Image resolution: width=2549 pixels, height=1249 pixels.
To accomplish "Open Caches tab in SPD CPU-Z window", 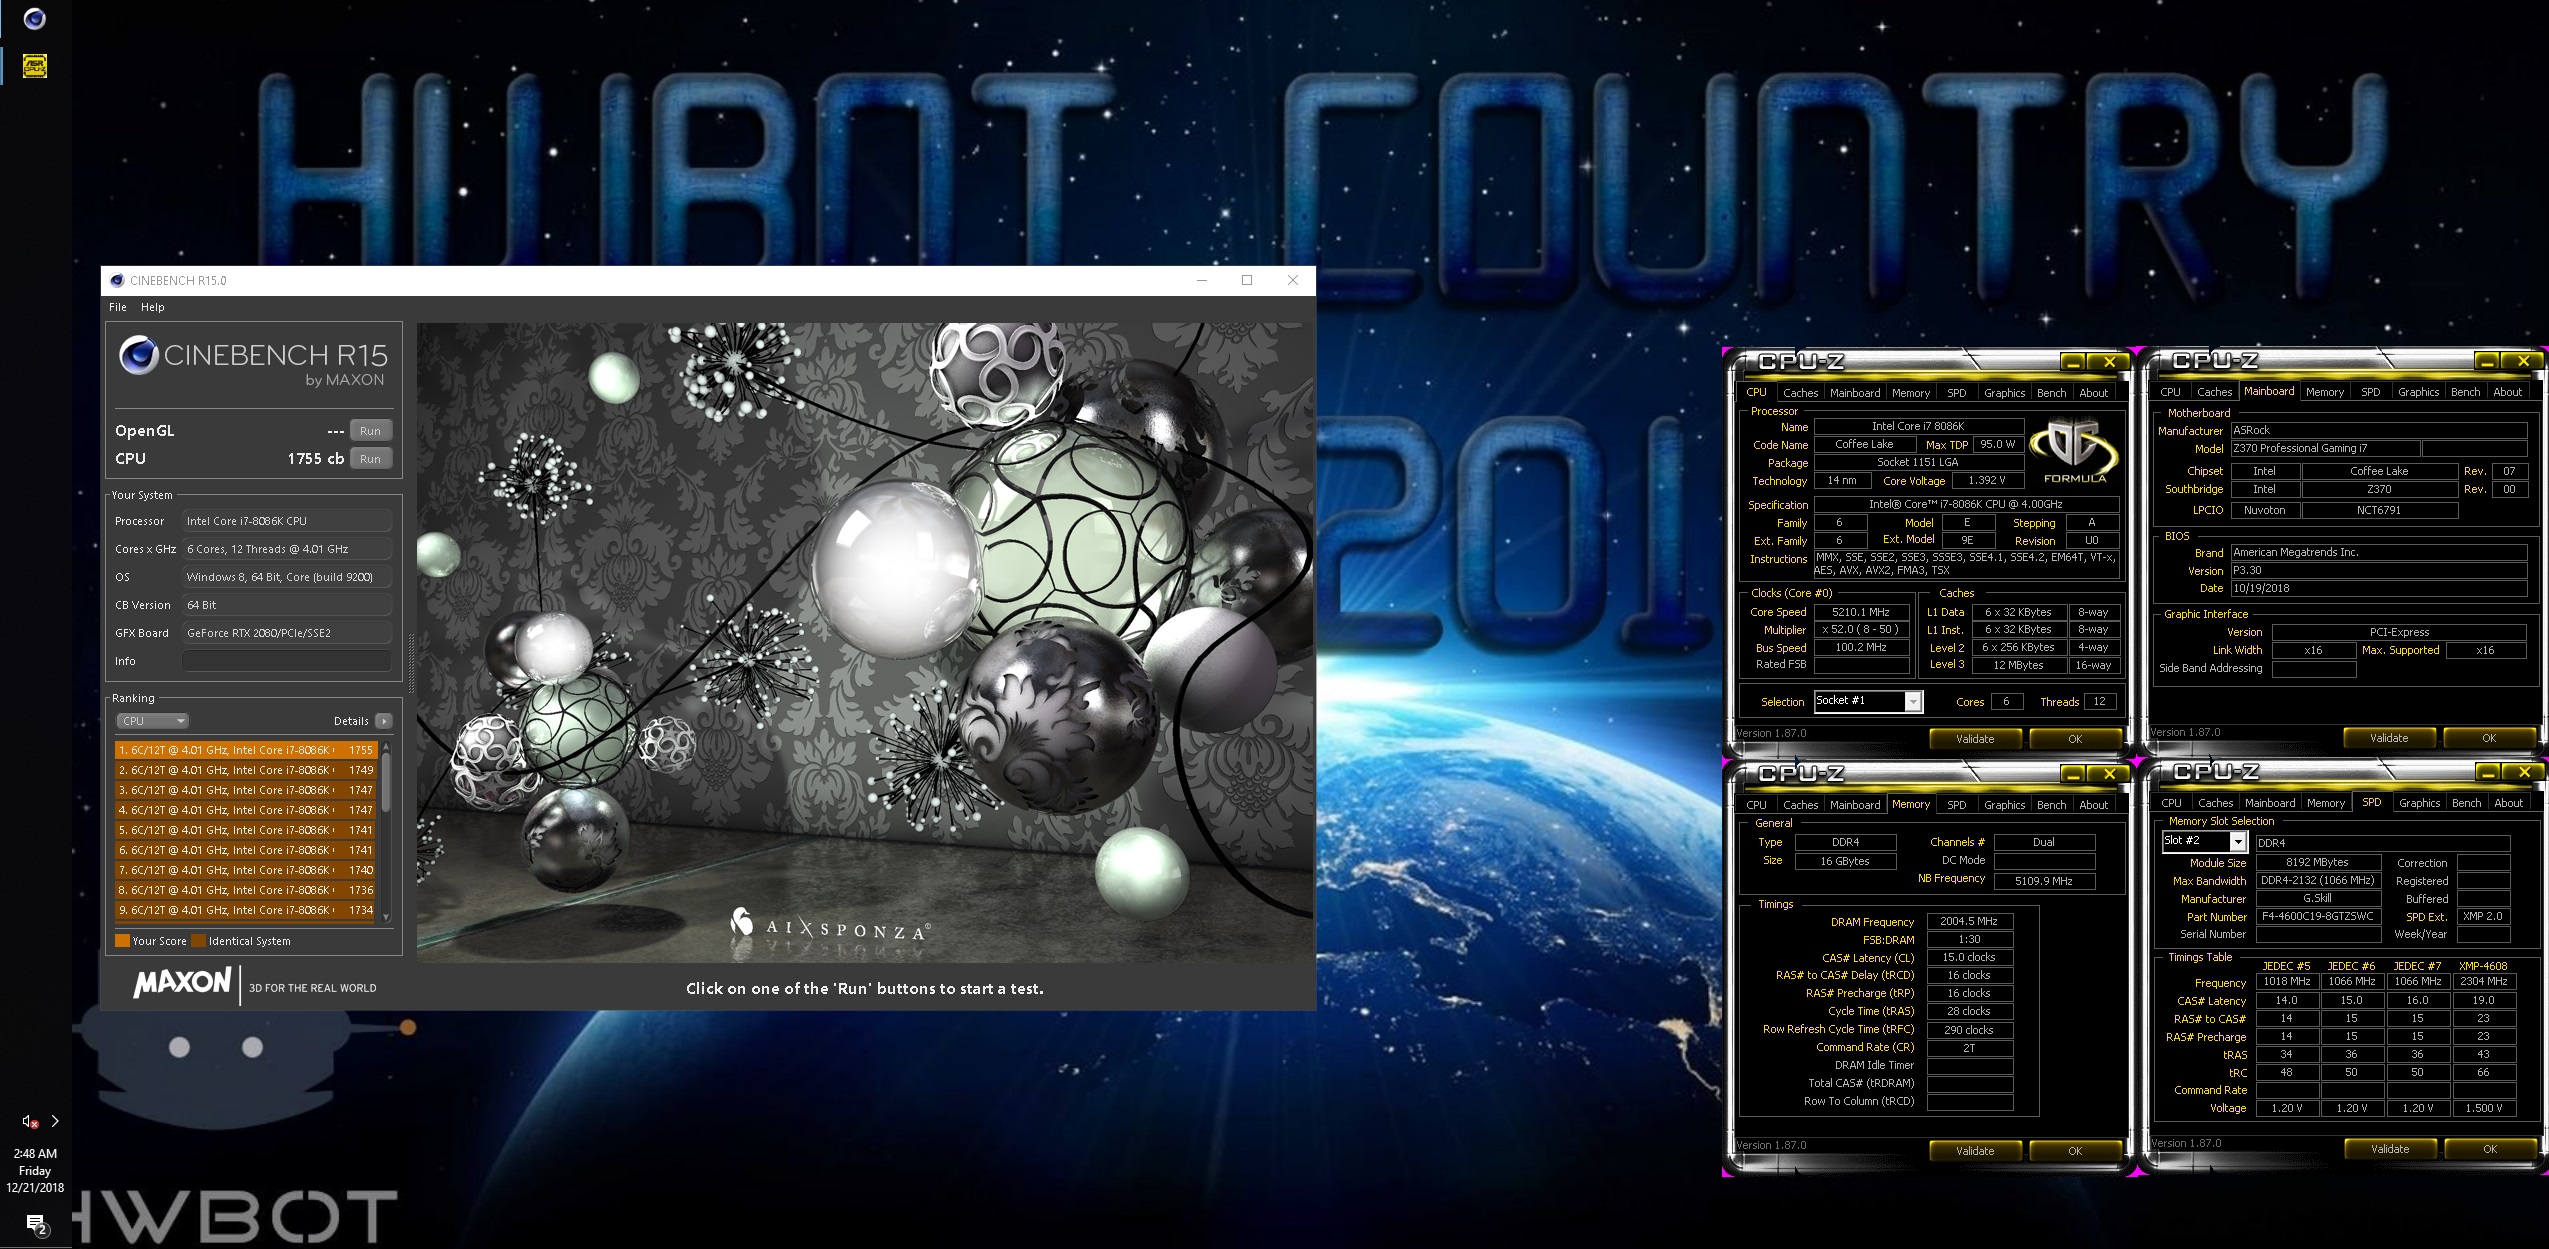I will (x=2215, y=803).
